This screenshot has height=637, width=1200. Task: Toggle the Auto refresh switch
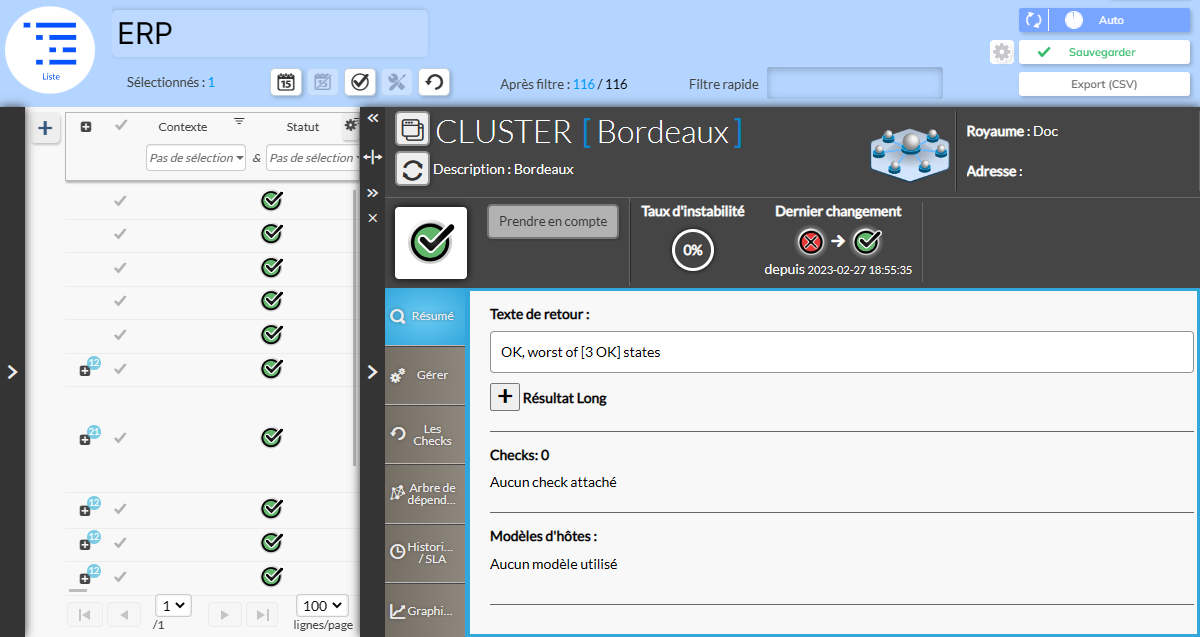click(x=1073, y=20)
